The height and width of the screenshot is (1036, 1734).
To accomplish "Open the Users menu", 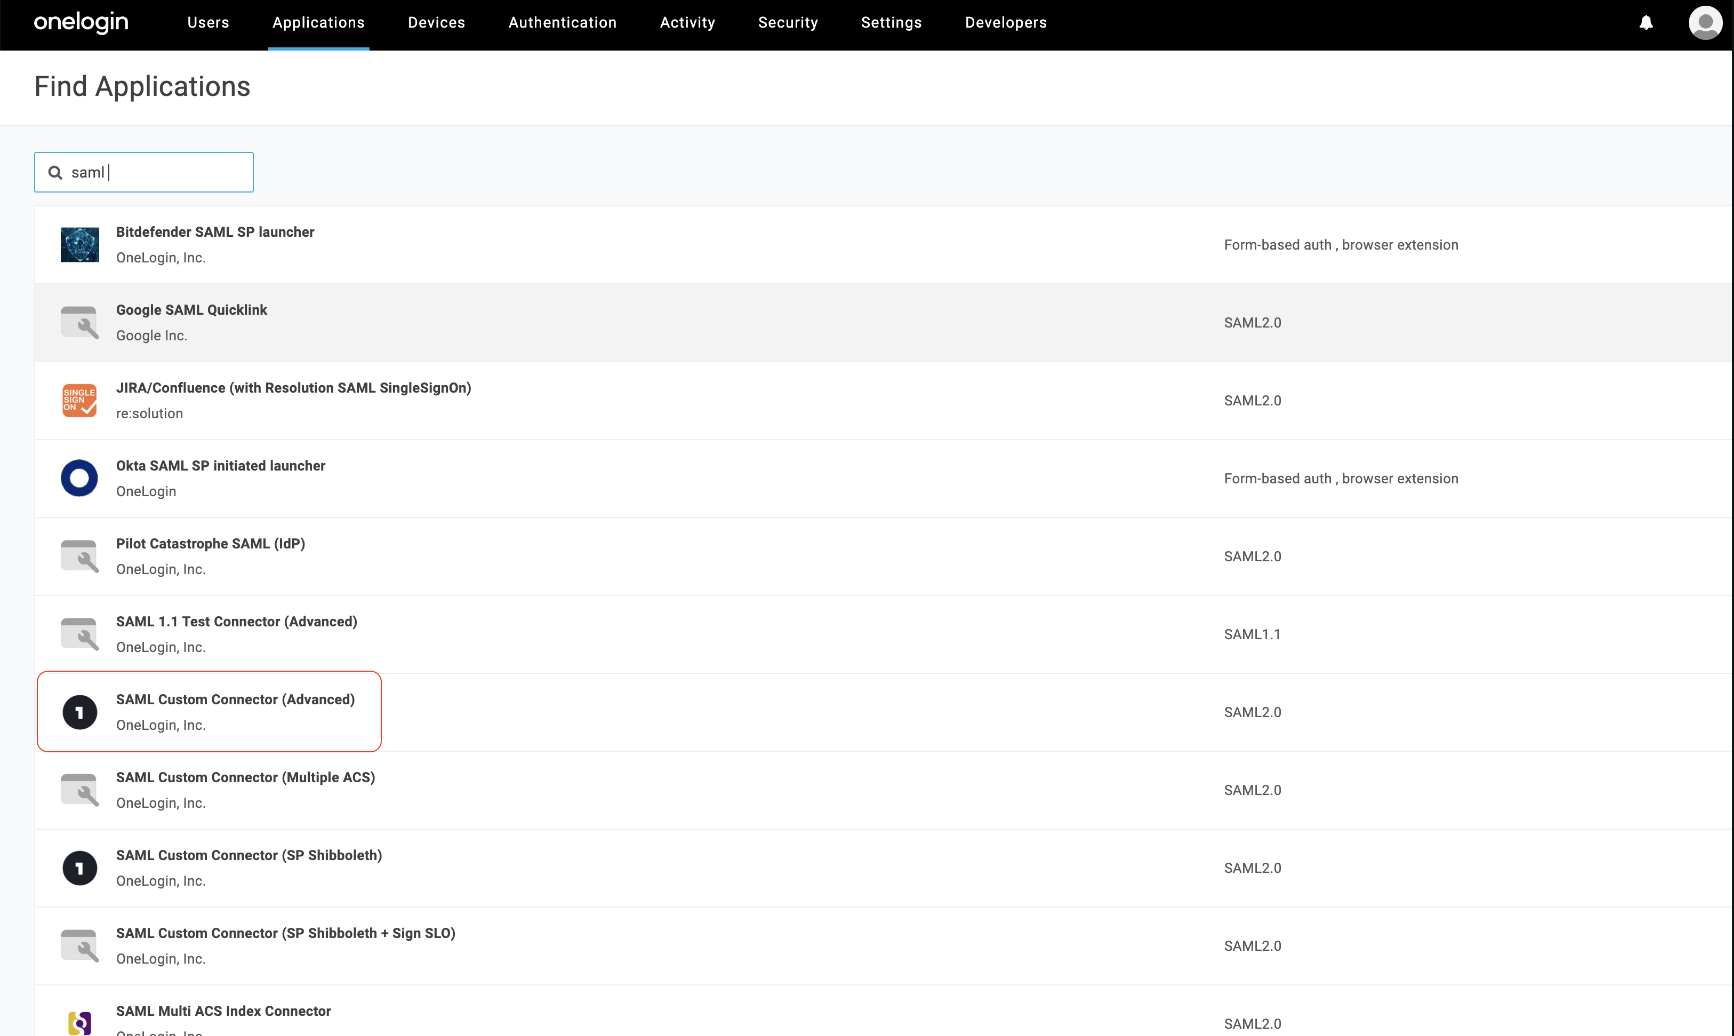I will [208, 22].
